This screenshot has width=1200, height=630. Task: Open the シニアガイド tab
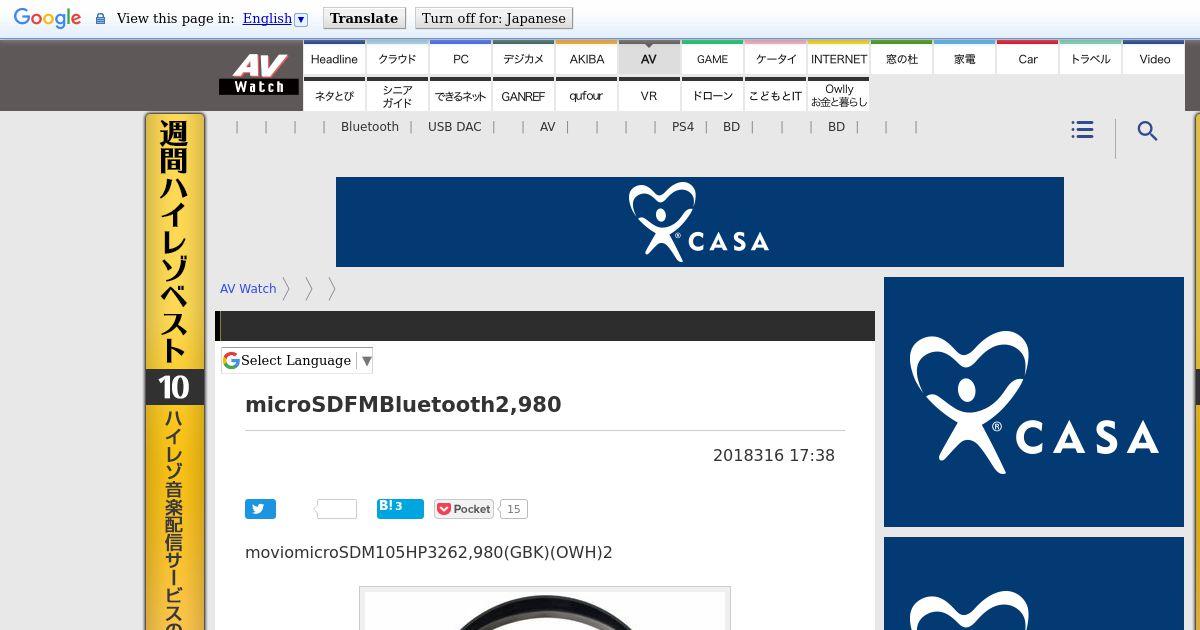click(x=397, y=95)
